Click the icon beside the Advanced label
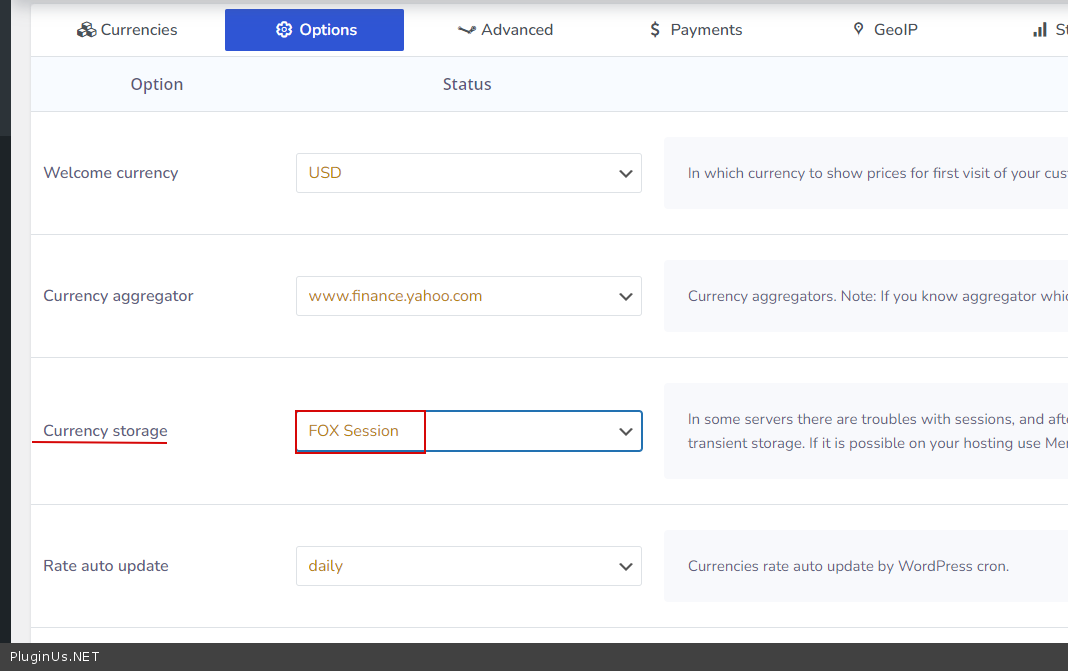Screen dimensions: 1068x671 pyautogui.click(x=466, y=30)
